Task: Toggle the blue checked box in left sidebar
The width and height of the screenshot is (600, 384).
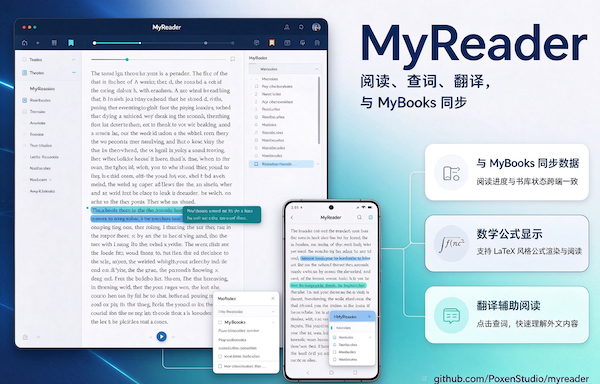Action: [24, 100]
